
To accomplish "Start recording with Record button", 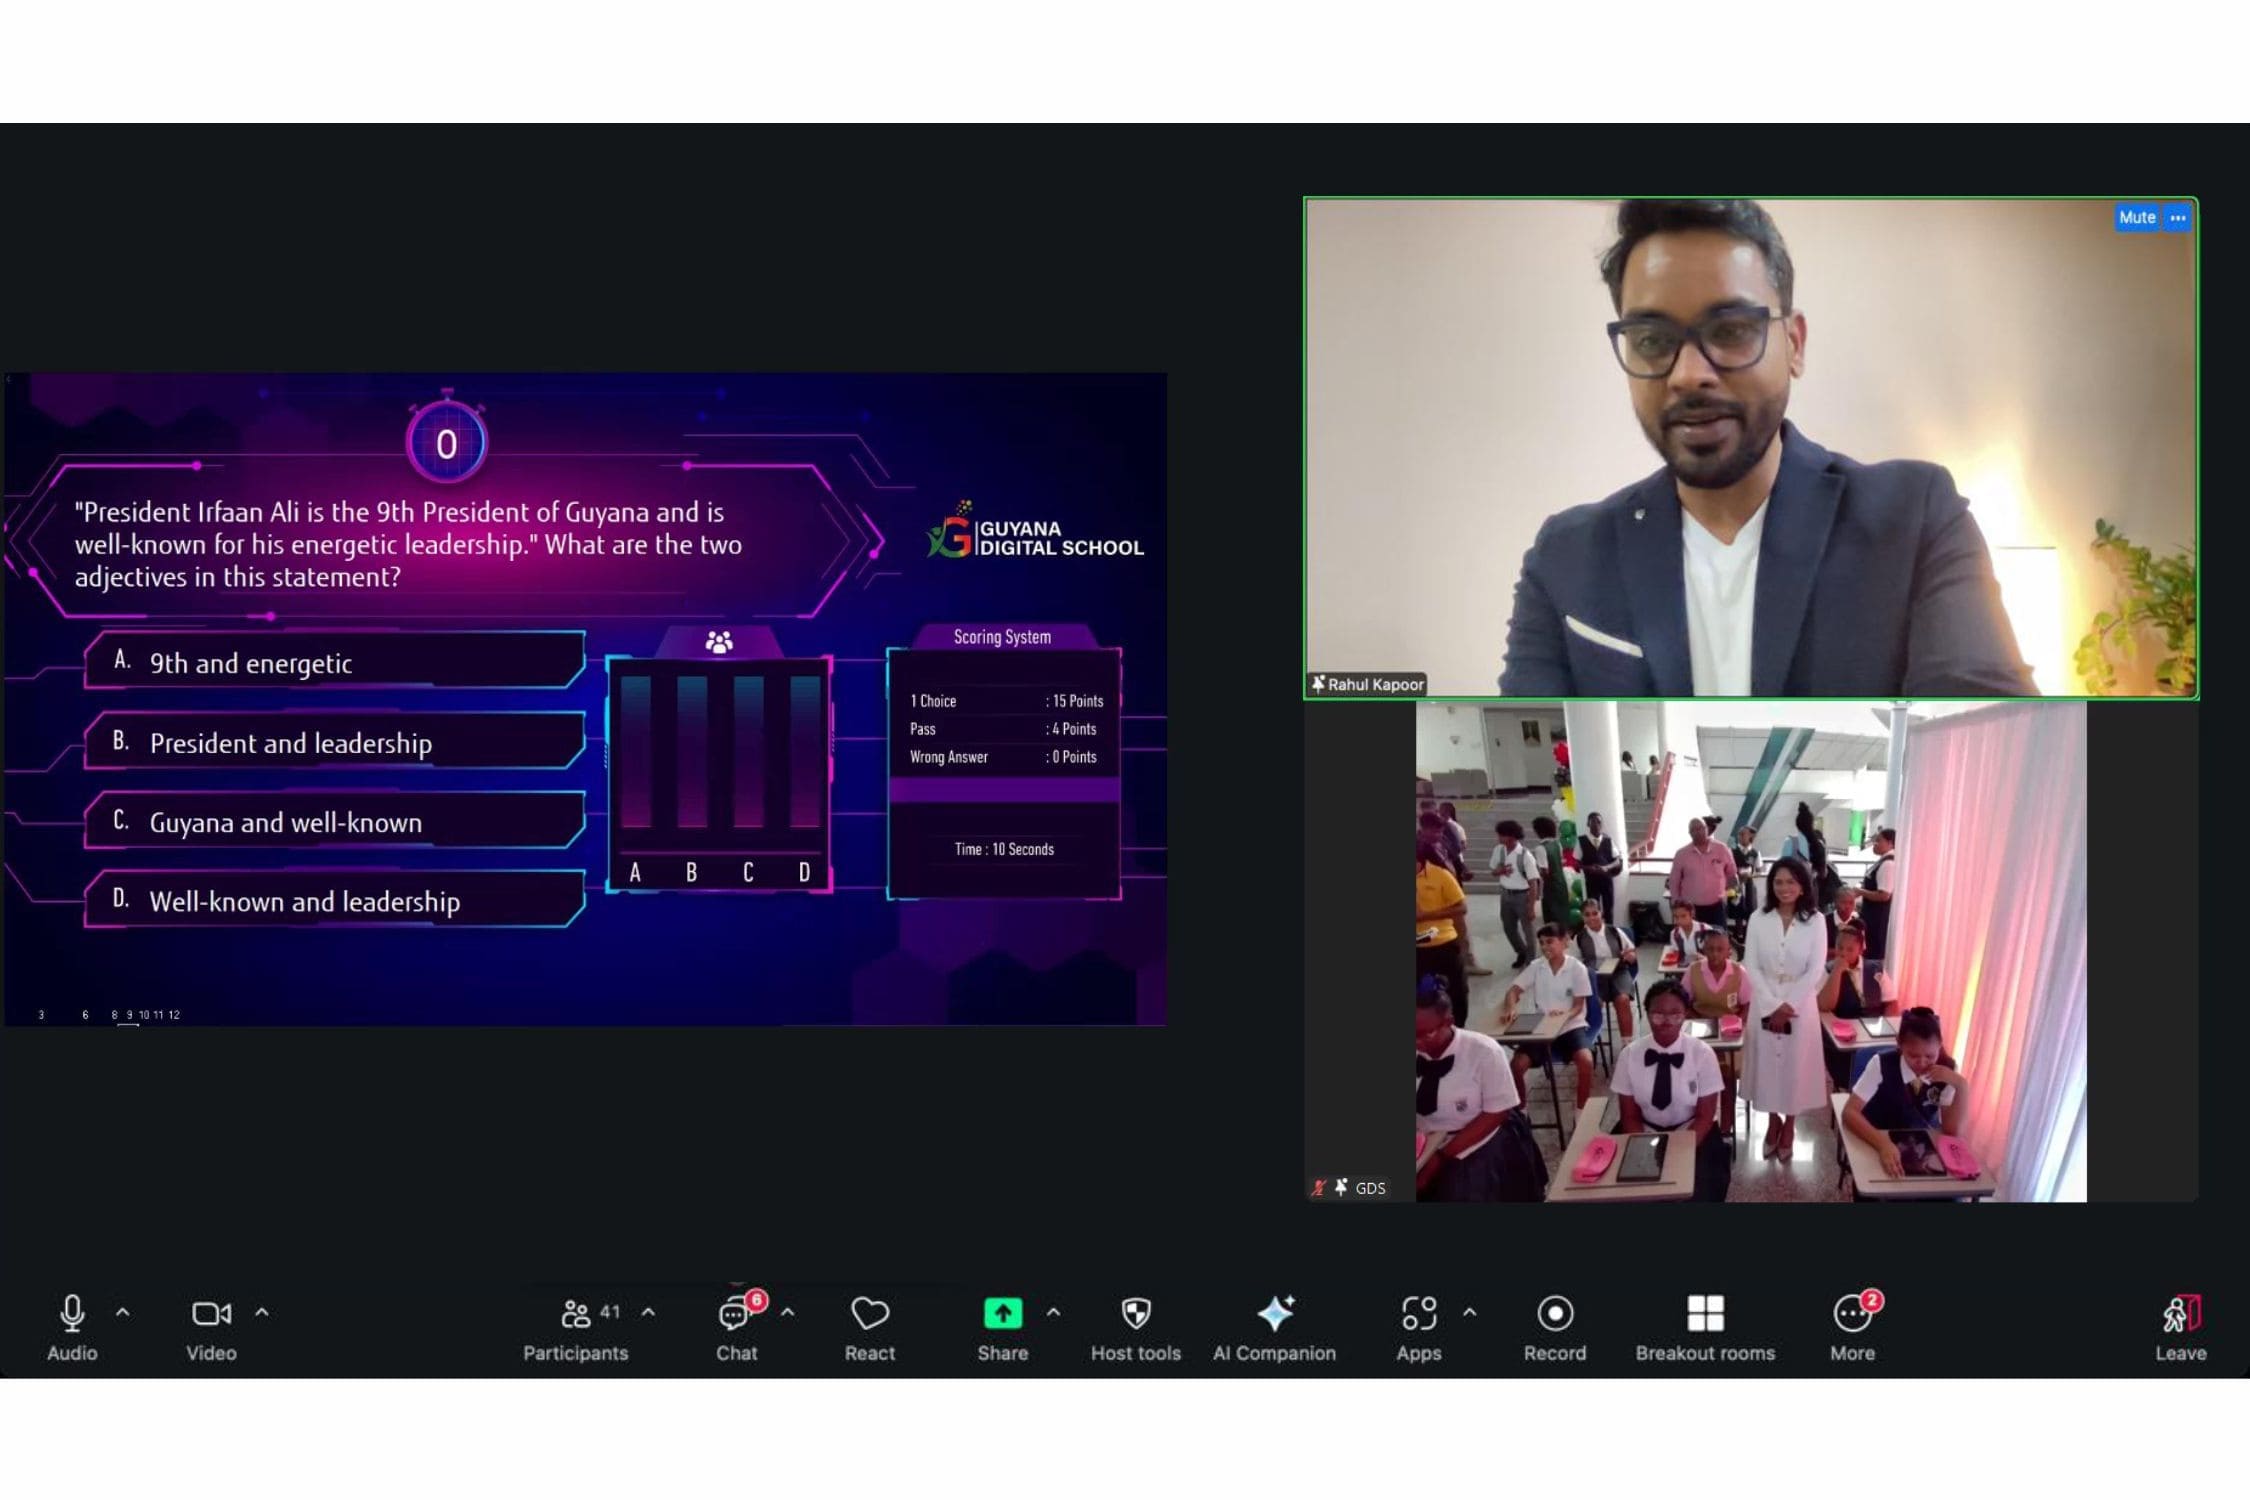I will [1554, 1314].
